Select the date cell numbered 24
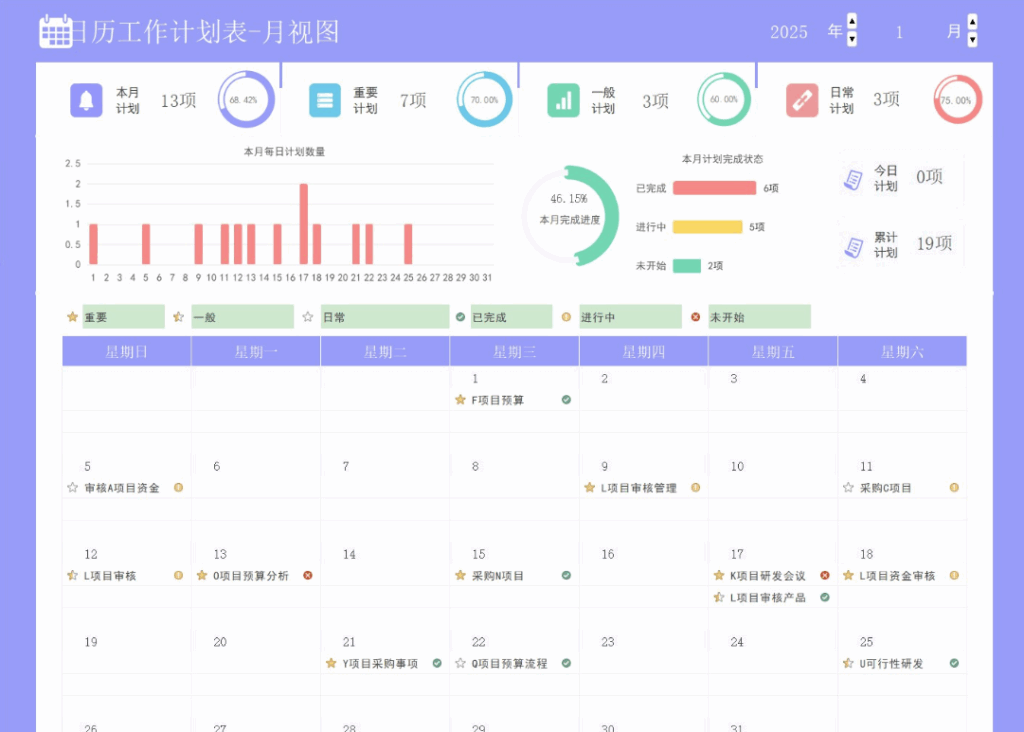The width and height of the screenshot is (1024, 732). click(737, 642)
